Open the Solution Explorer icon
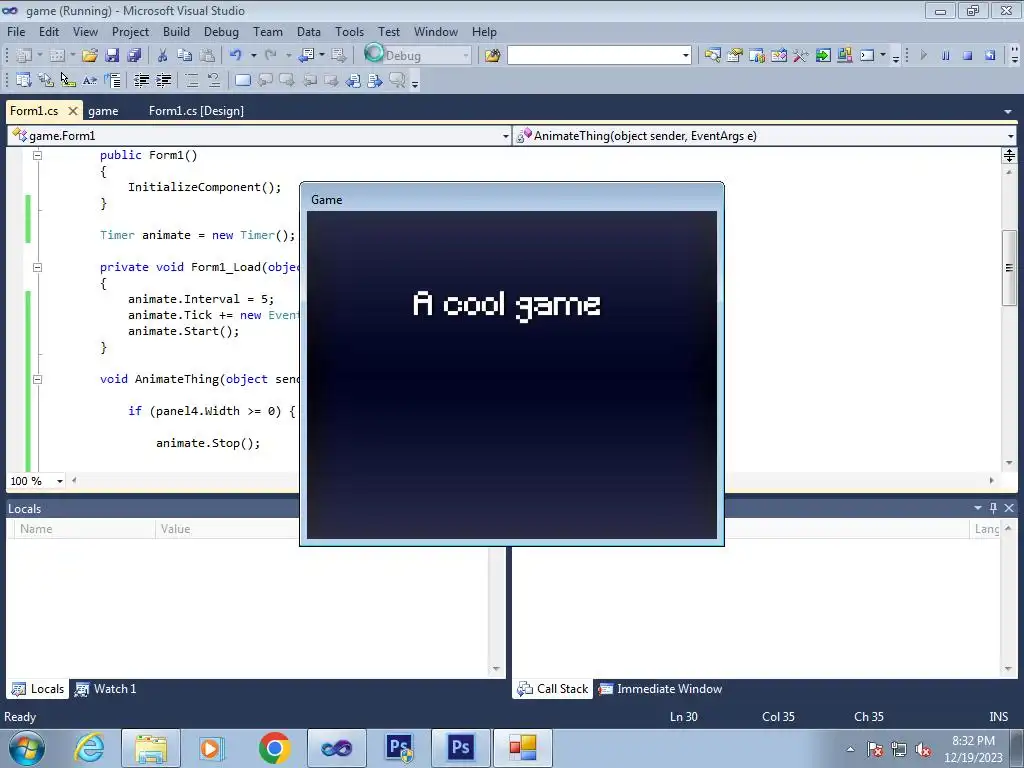The width and height of the screenshot is (1024, 768). [712, 56]
